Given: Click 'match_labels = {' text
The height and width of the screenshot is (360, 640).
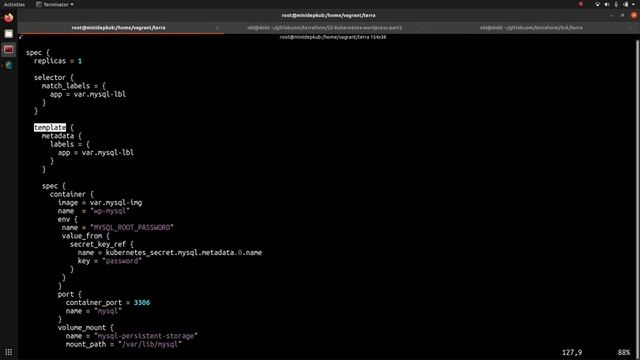Looking at the screenshot, I should 73,86.
